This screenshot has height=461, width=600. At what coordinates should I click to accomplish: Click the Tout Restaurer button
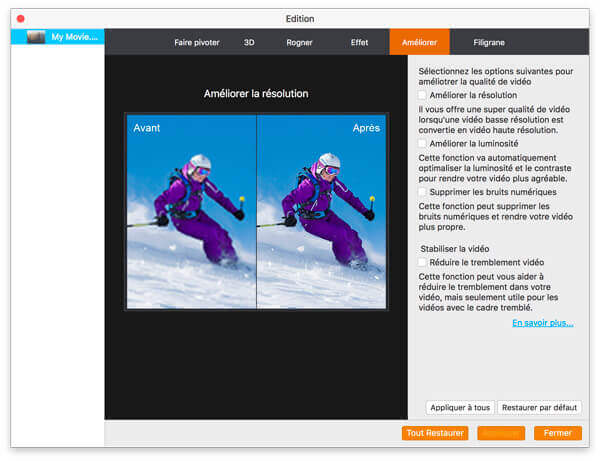[435, 433]
